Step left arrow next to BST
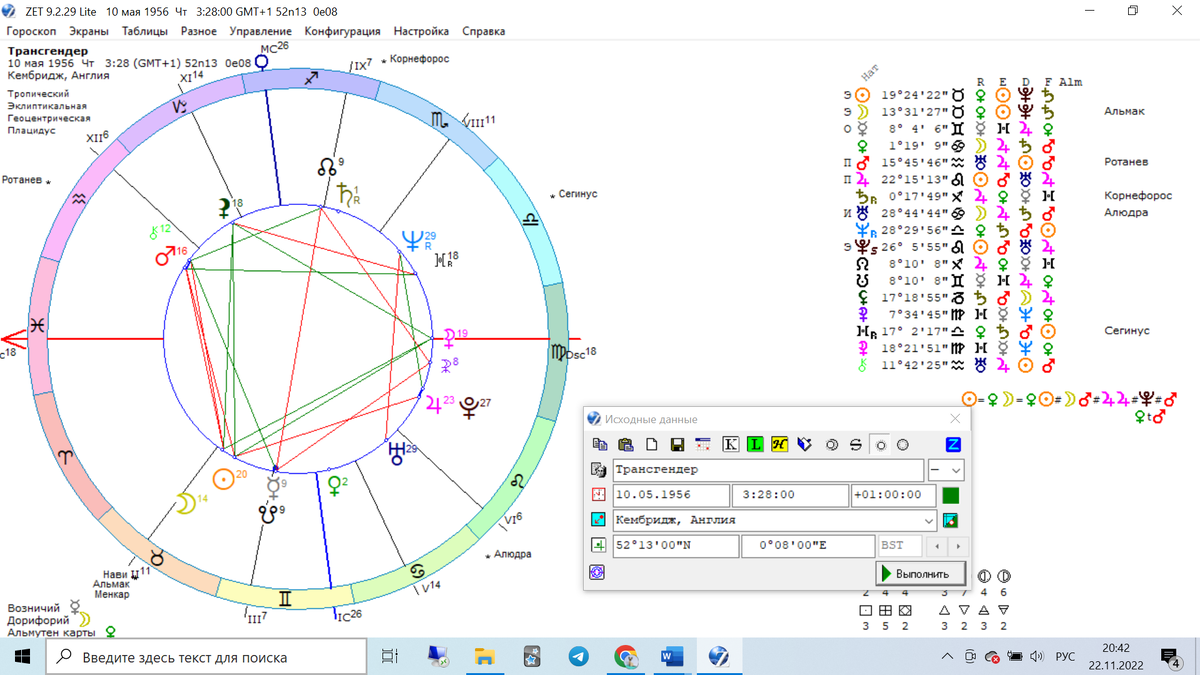1200x675 pixels. click(x=936, y=546)
